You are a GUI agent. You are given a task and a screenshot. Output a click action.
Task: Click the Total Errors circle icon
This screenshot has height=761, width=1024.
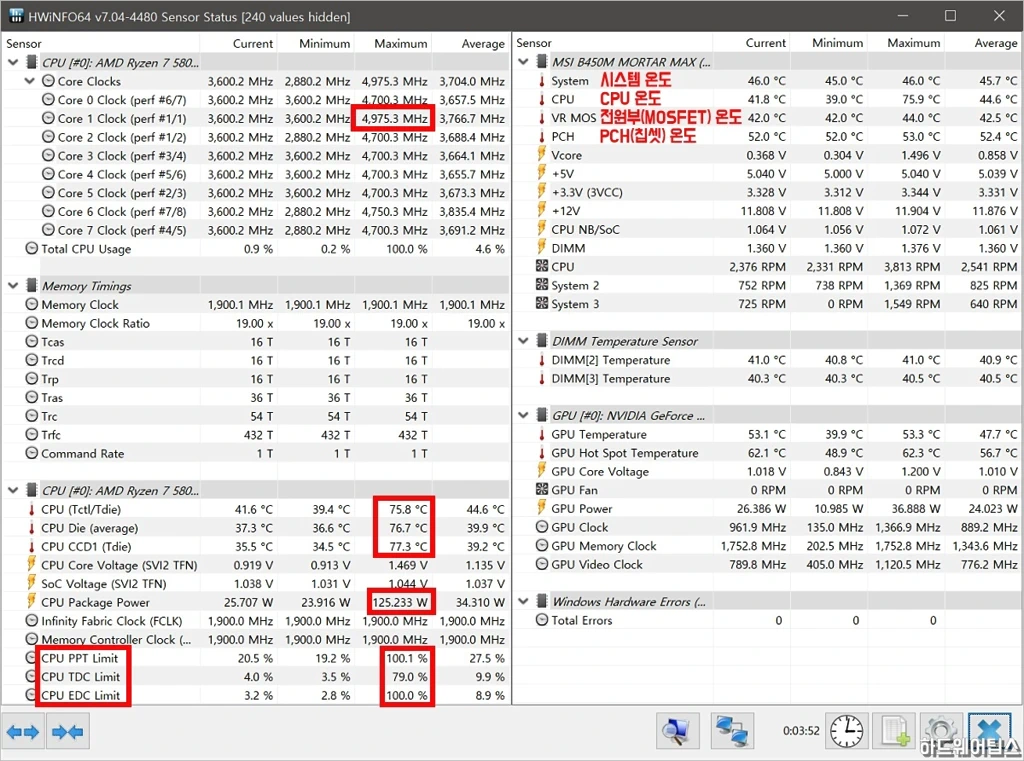pyautogui.click(x=541, y=620)
